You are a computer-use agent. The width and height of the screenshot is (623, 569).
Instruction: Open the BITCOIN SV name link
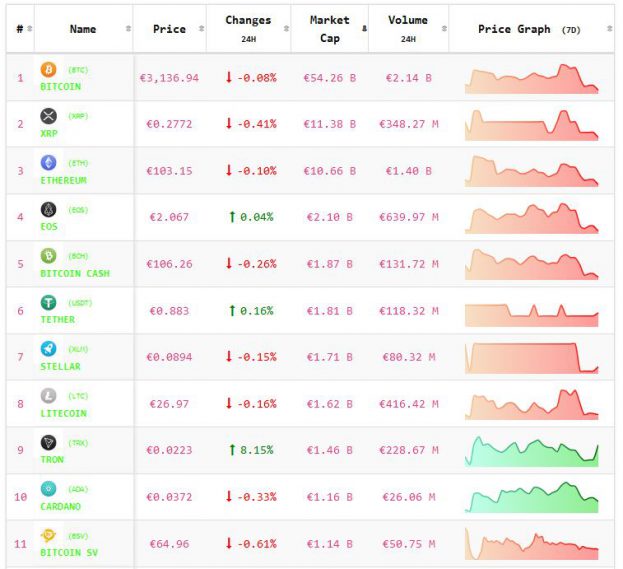click(x=65, y=552)
